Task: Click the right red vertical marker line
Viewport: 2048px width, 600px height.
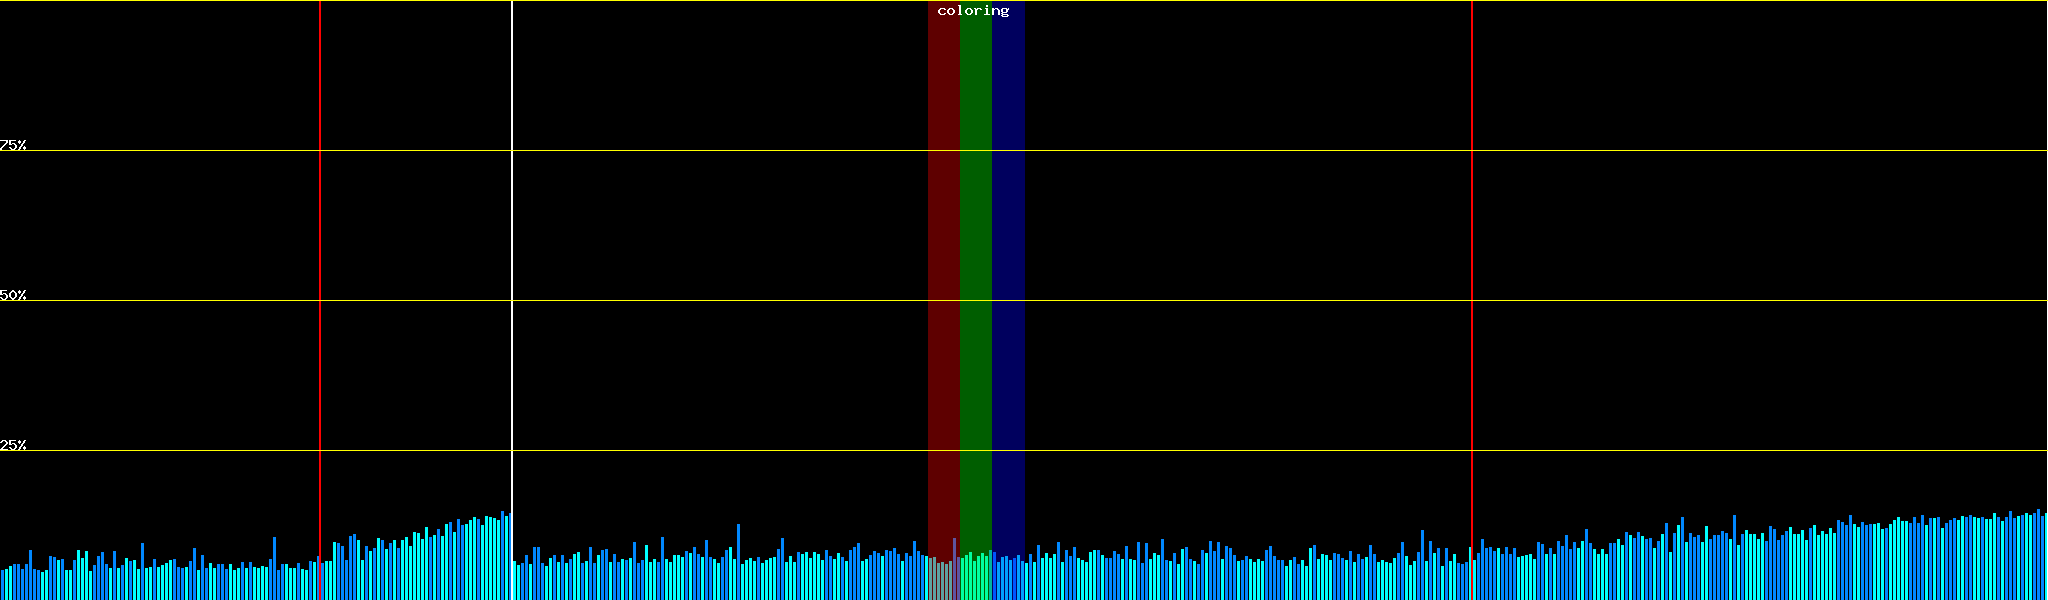Action: [1472, 250]
